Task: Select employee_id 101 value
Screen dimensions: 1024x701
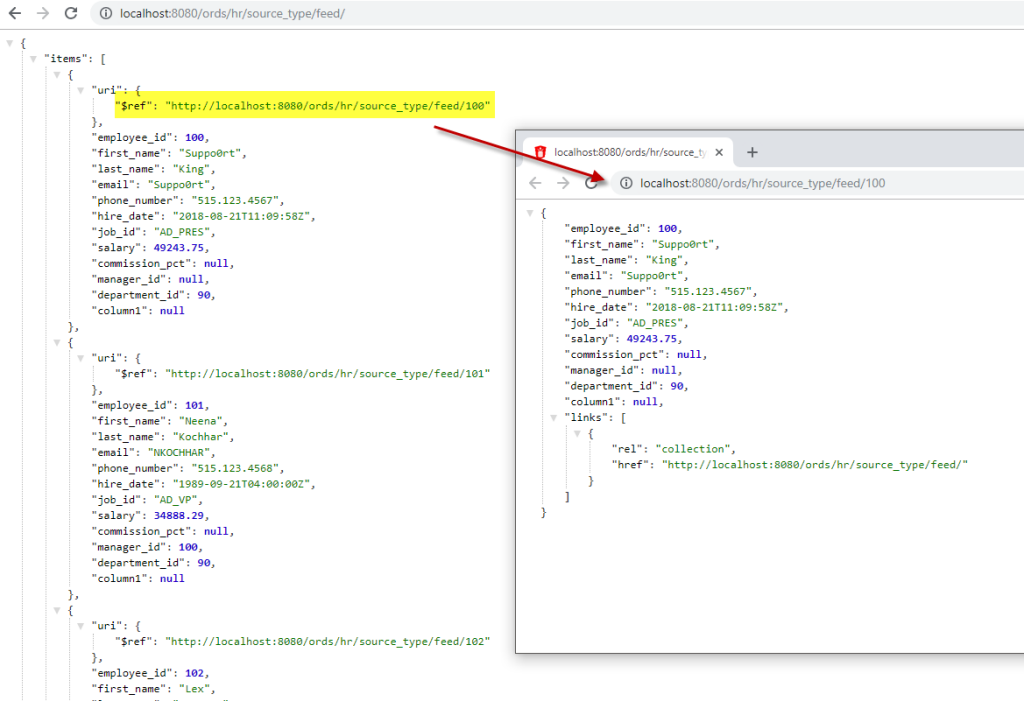Action: [195, 405]
